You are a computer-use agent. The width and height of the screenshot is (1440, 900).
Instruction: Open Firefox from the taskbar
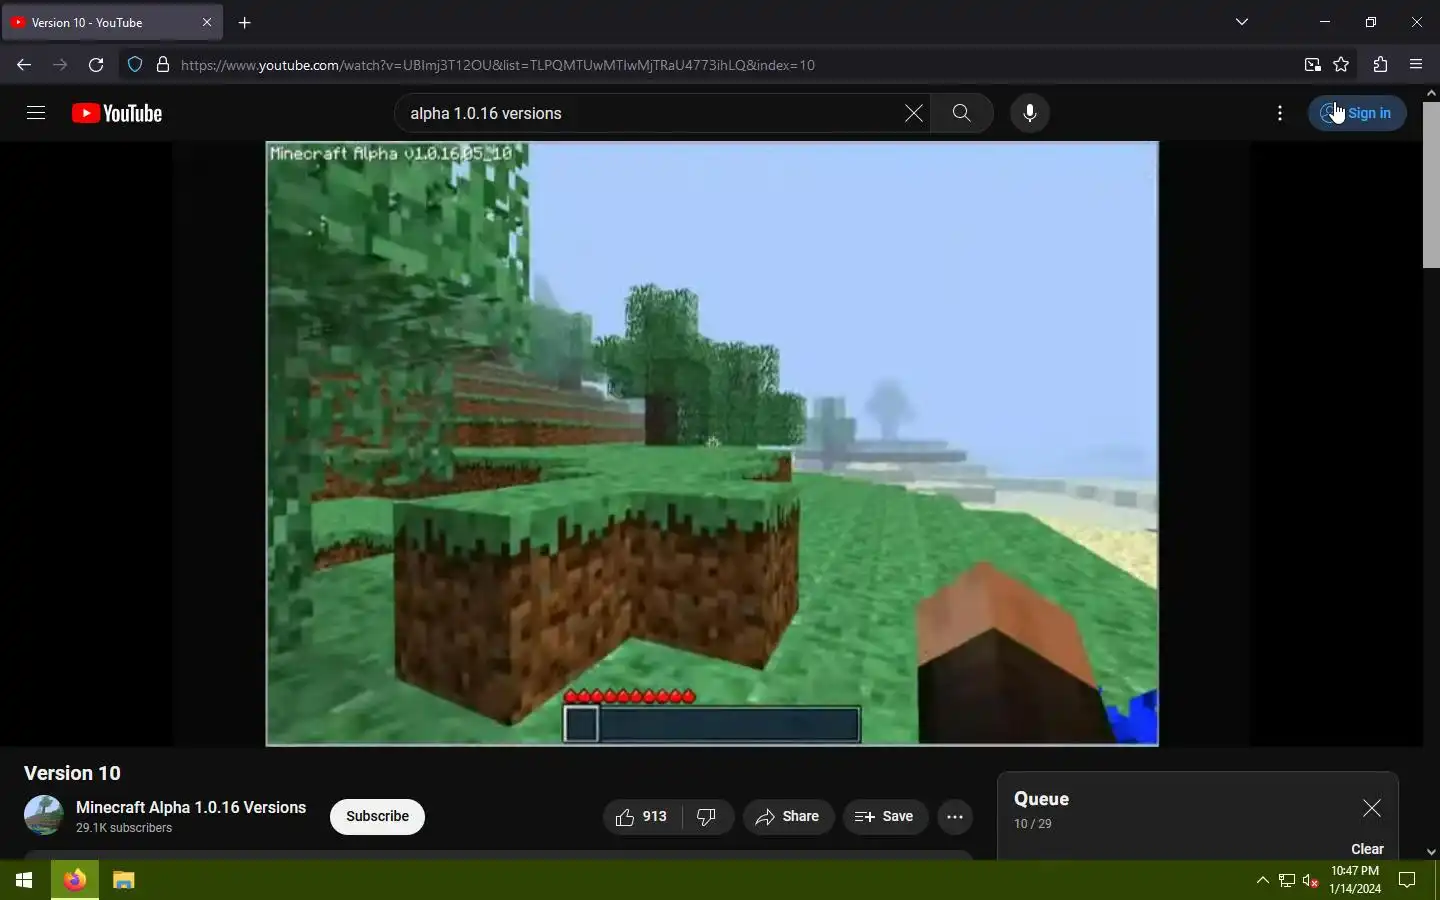[75, 880]
